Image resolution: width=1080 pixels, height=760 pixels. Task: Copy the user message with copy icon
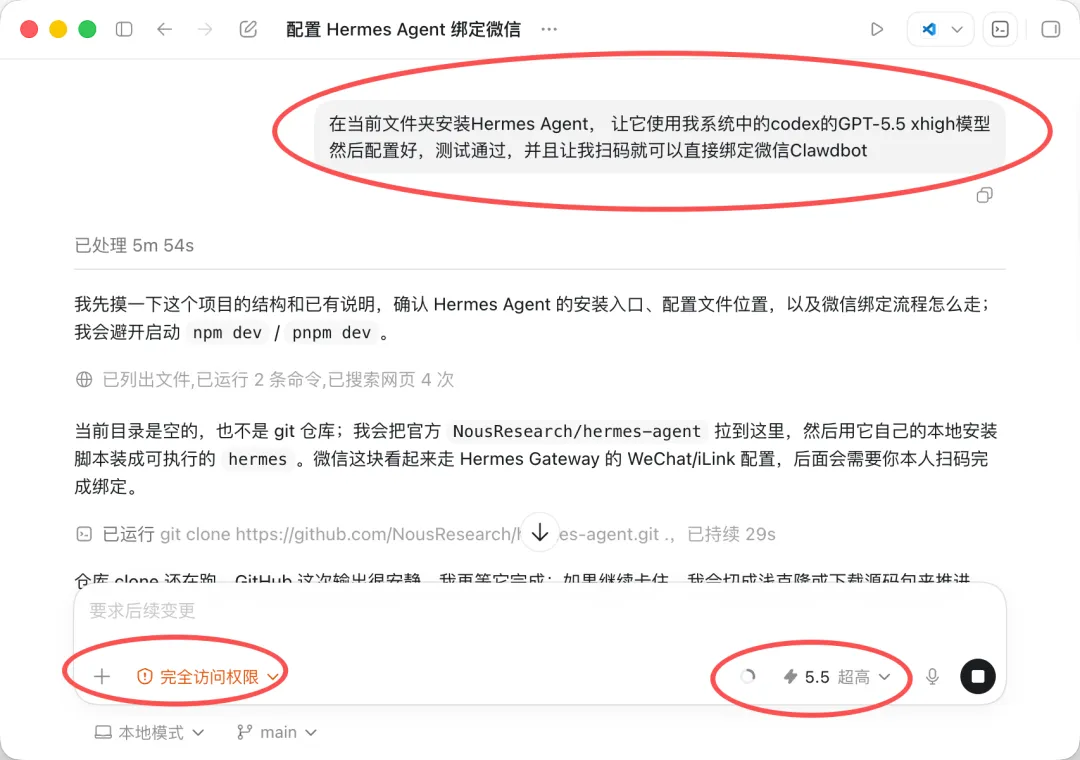(984, 195)
